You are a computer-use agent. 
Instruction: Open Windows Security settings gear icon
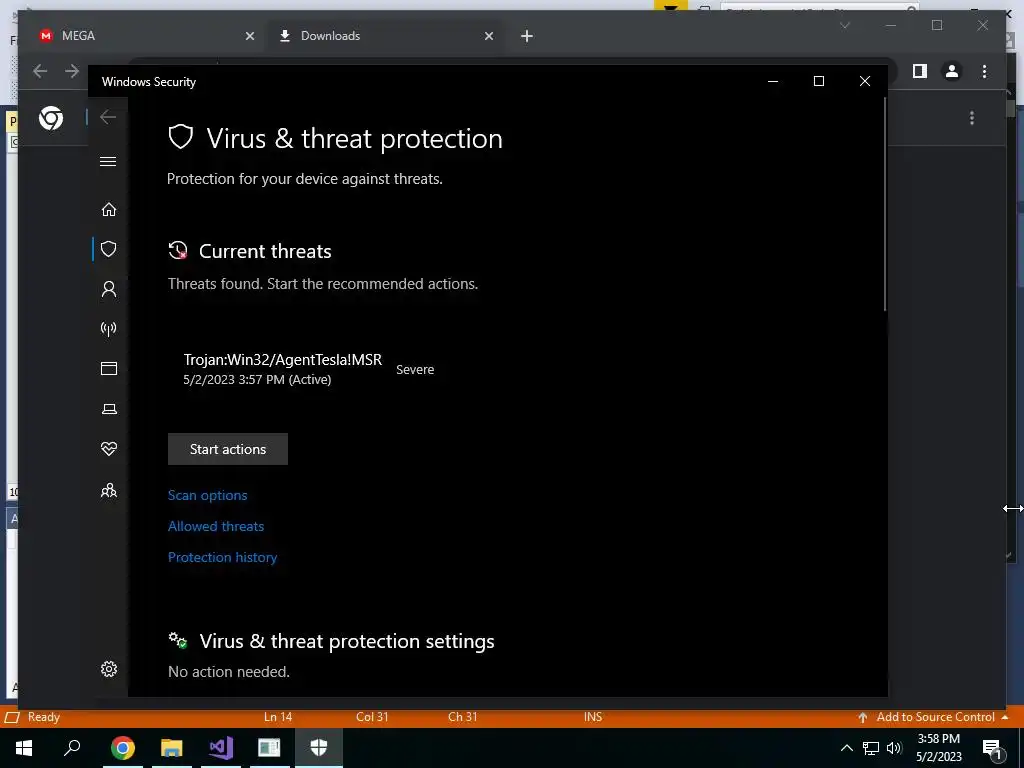click(x=108, y=669)
